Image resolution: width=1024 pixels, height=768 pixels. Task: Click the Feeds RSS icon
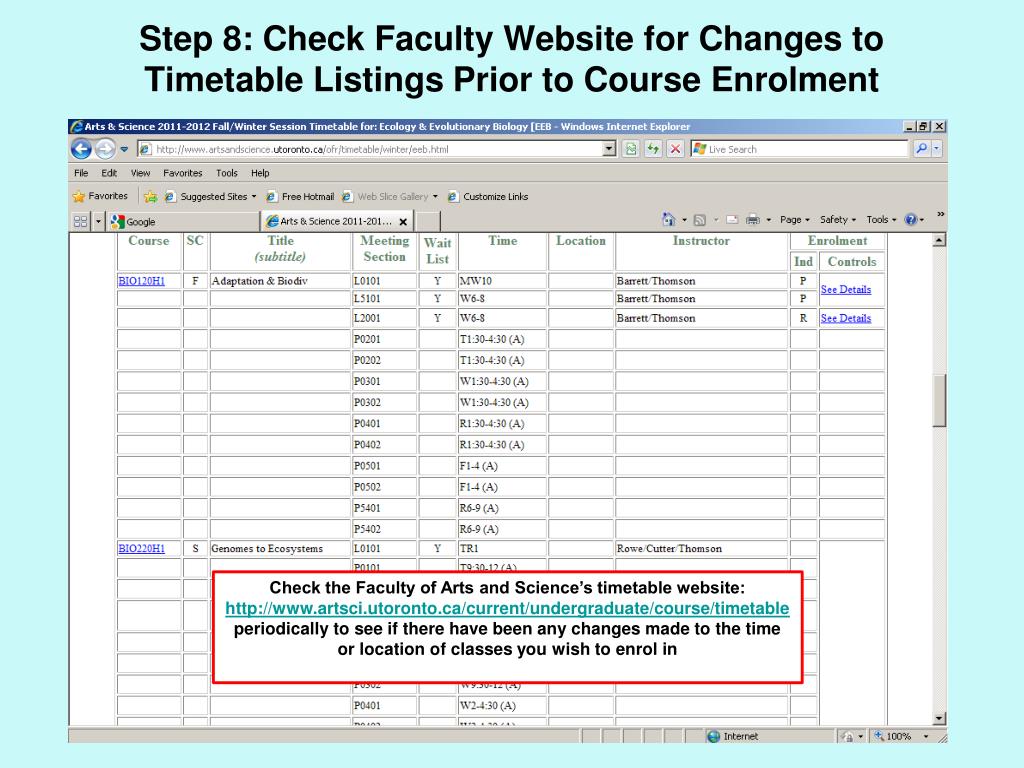(x=699, y=220)
